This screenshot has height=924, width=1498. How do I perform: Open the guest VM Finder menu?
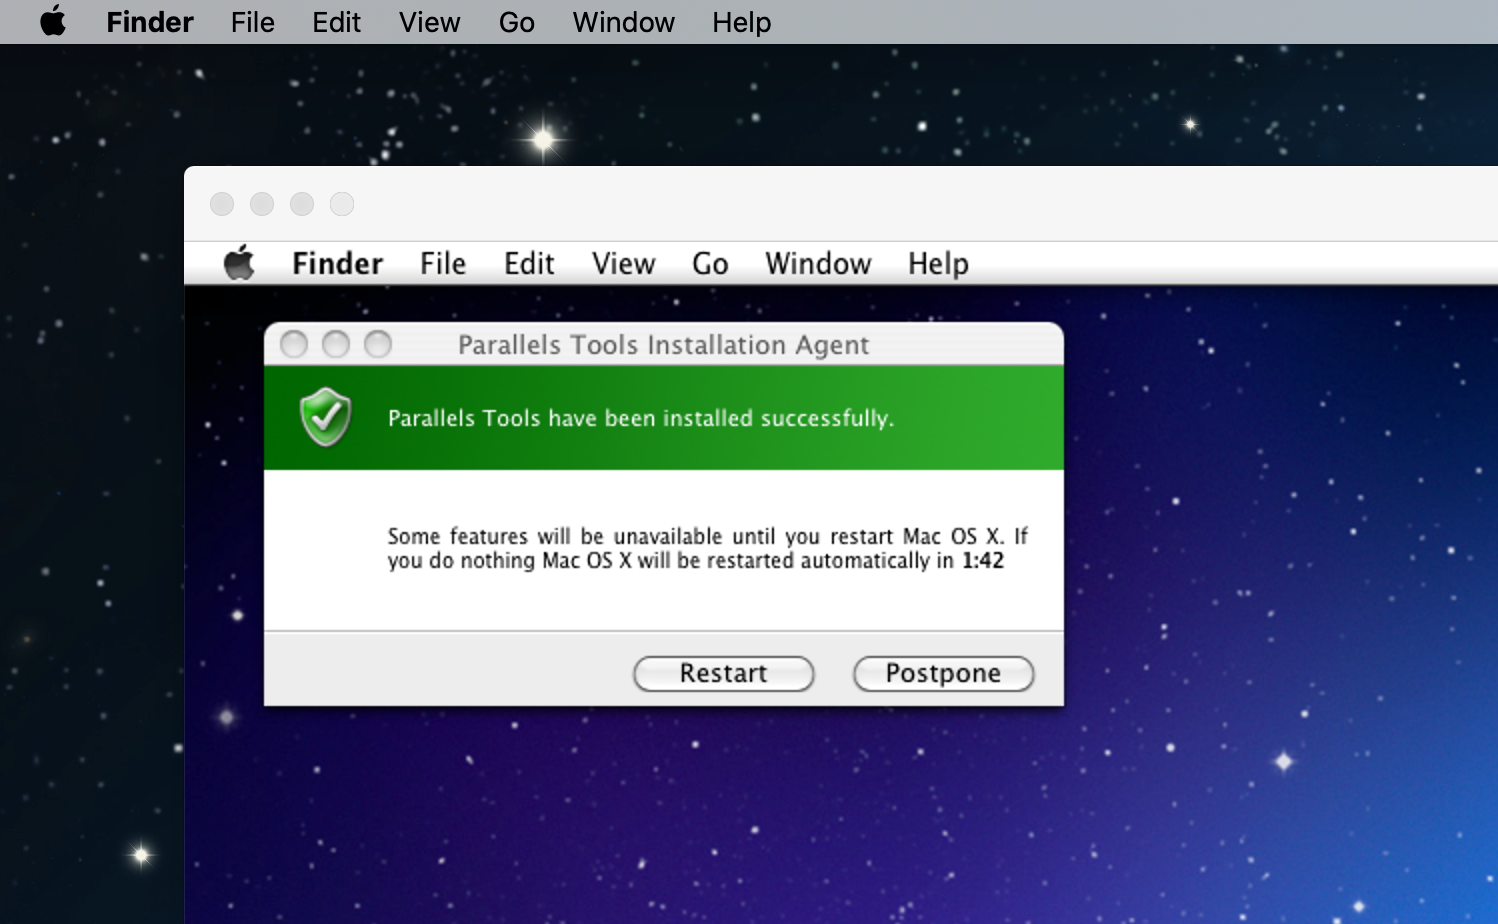click(x=337, y=264)
